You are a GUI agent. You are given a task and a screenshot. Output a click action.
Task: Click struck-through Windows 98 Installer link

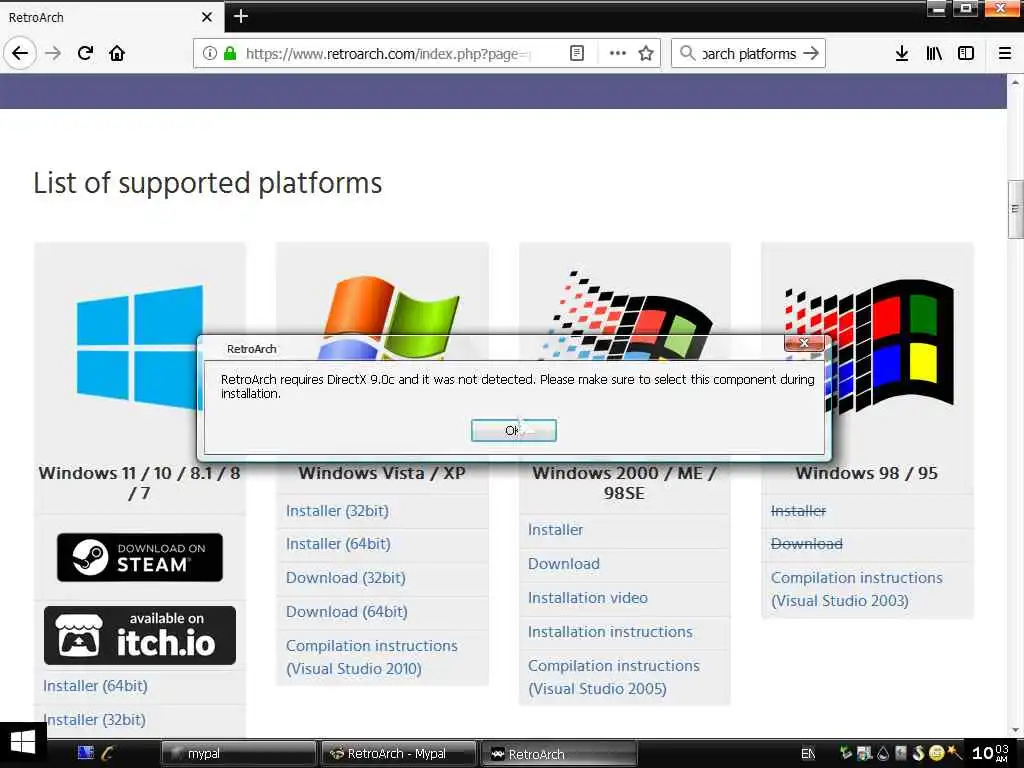[x=798, y=511]
